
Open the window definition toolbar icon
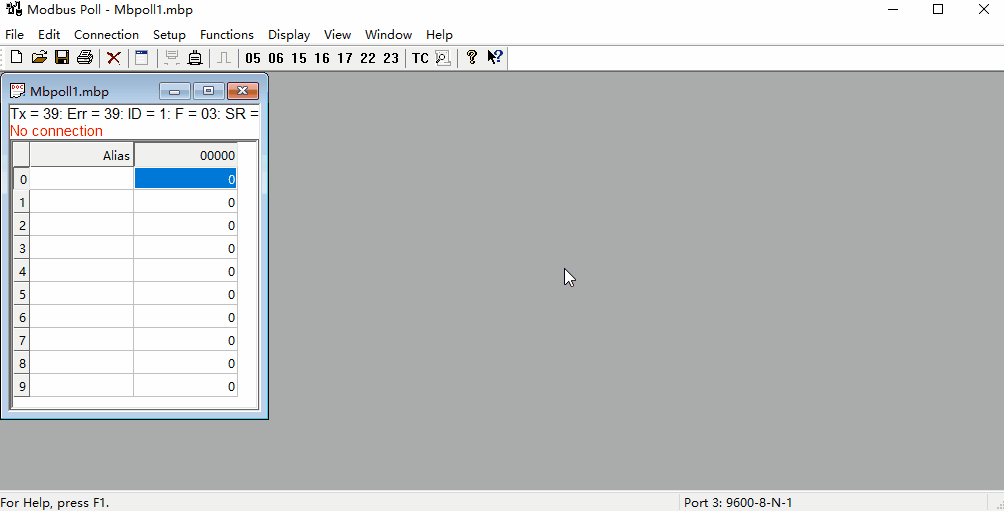[142, 58]
